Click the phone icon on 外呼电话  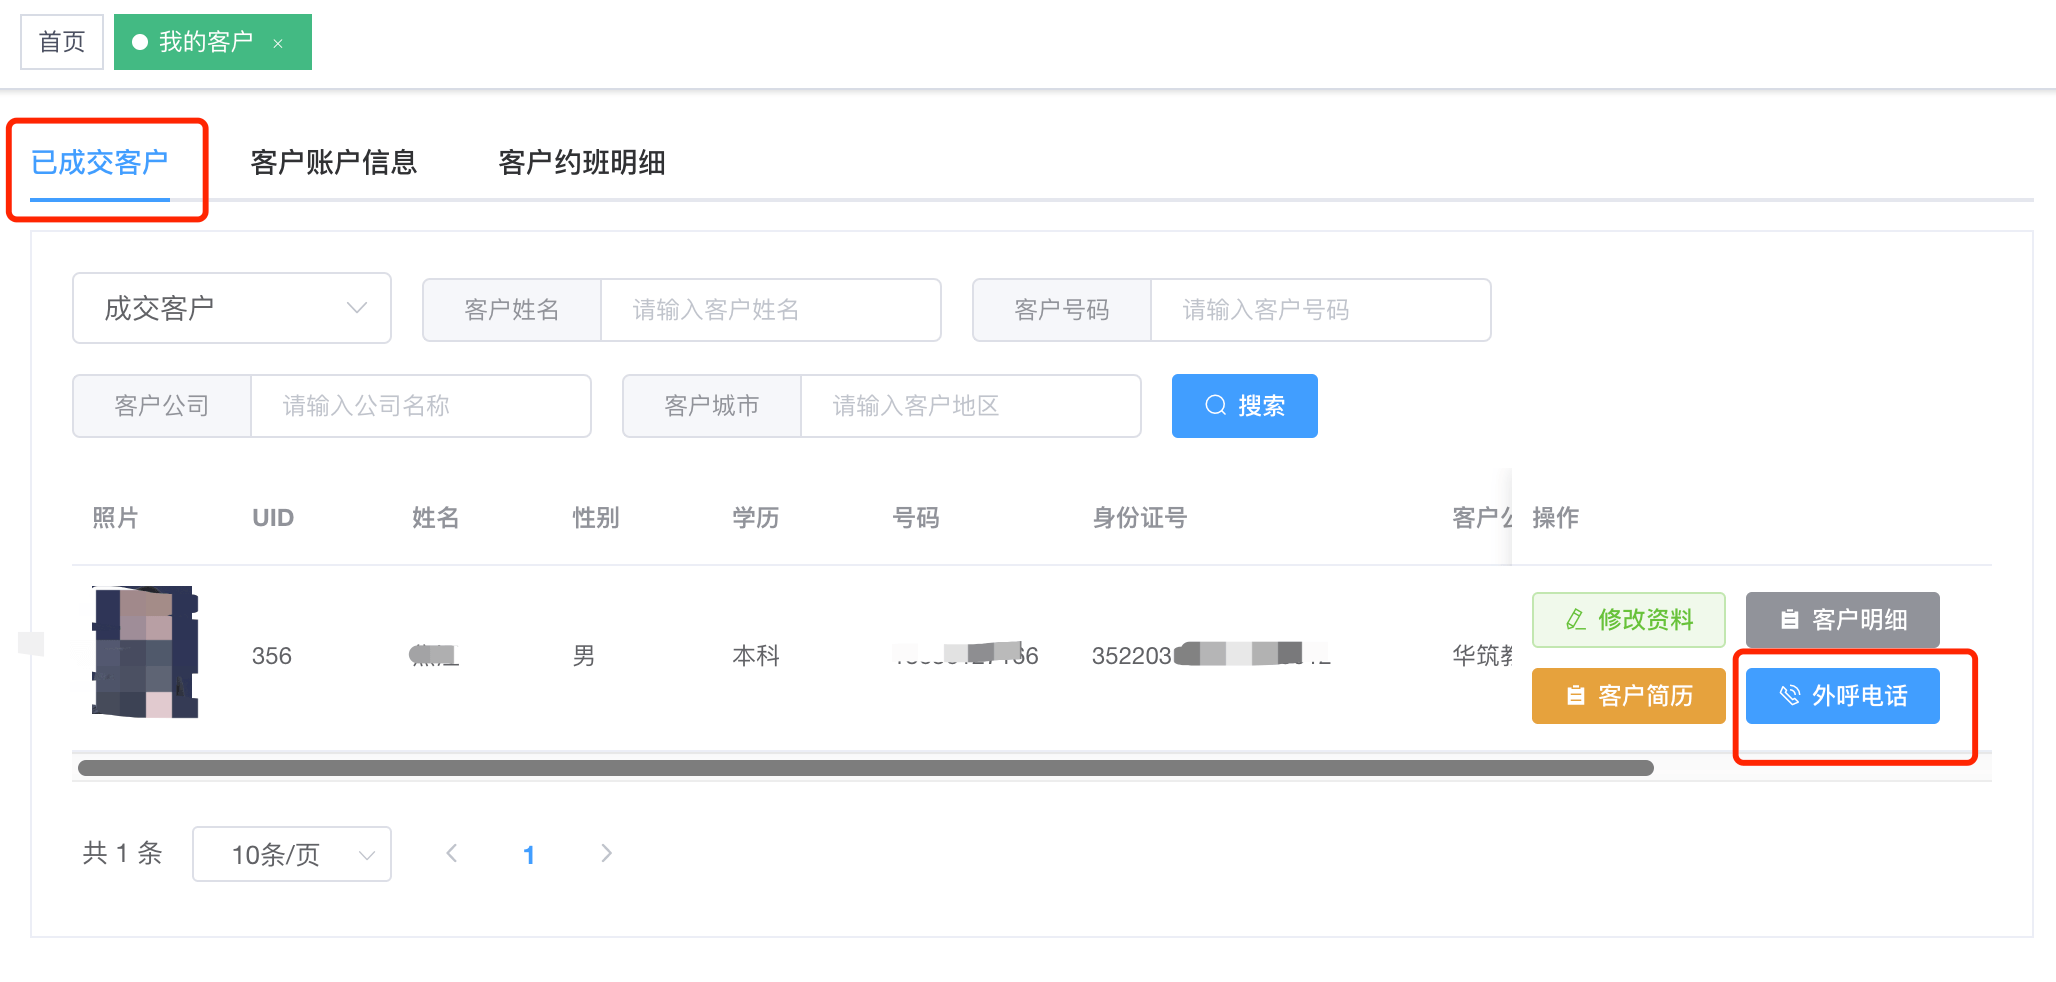[x=1789, y=696]
